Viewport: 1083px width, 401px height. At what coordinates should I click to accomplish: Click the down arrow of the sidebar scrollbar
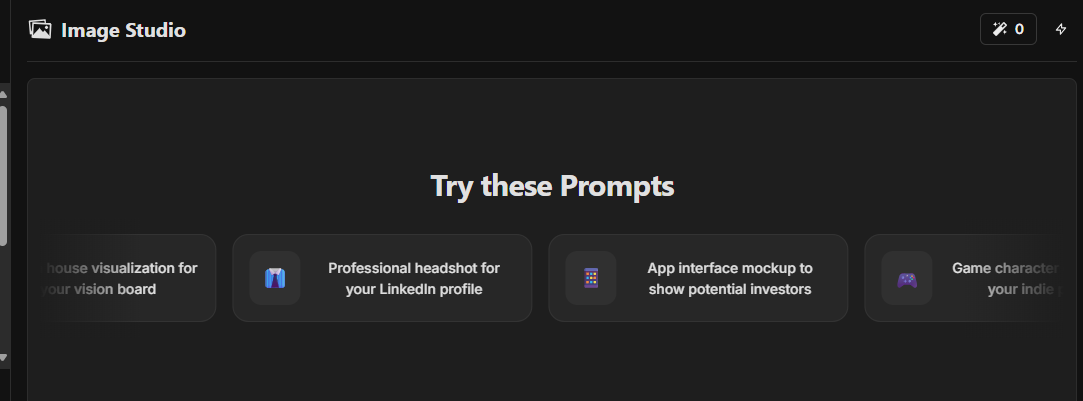[x=3, y=358]
